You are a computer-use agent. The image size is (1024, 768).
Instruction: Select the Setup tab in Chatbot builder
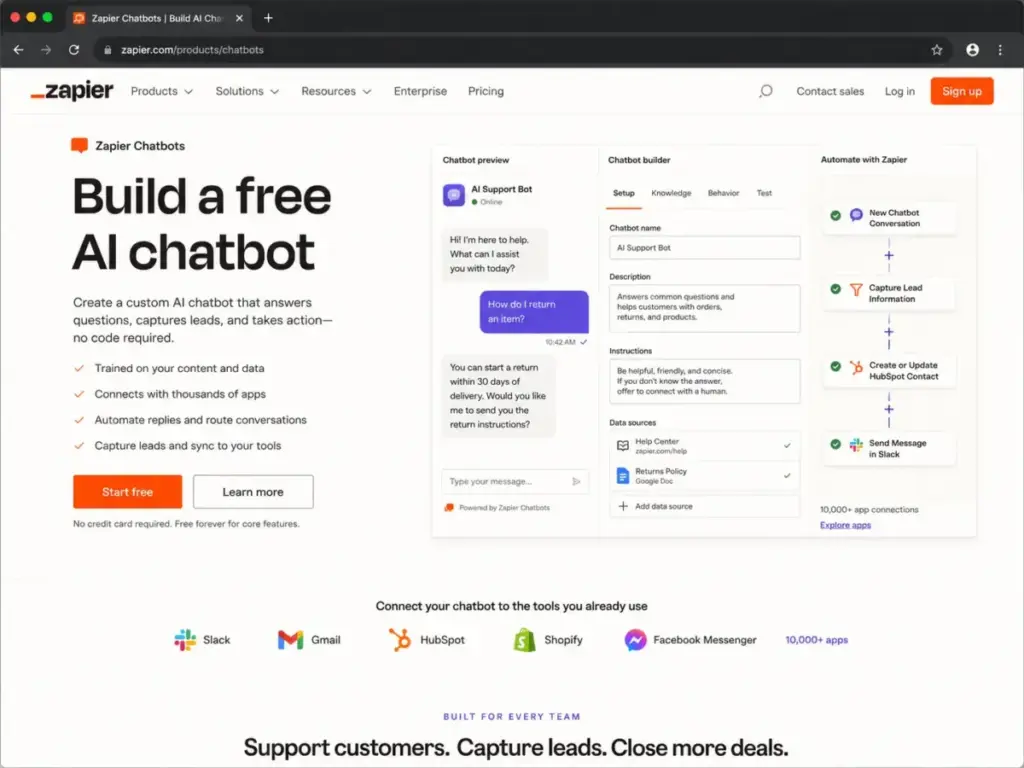[624, 193]
